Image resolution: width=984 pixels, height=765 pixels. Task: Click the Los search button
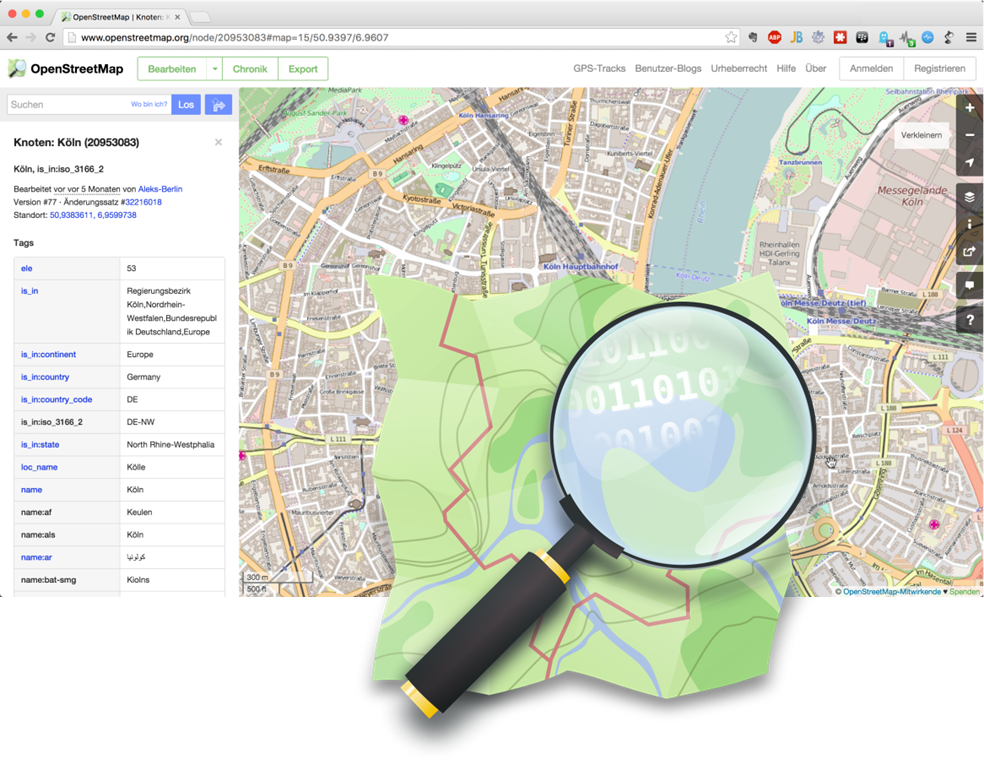(186, 105)
